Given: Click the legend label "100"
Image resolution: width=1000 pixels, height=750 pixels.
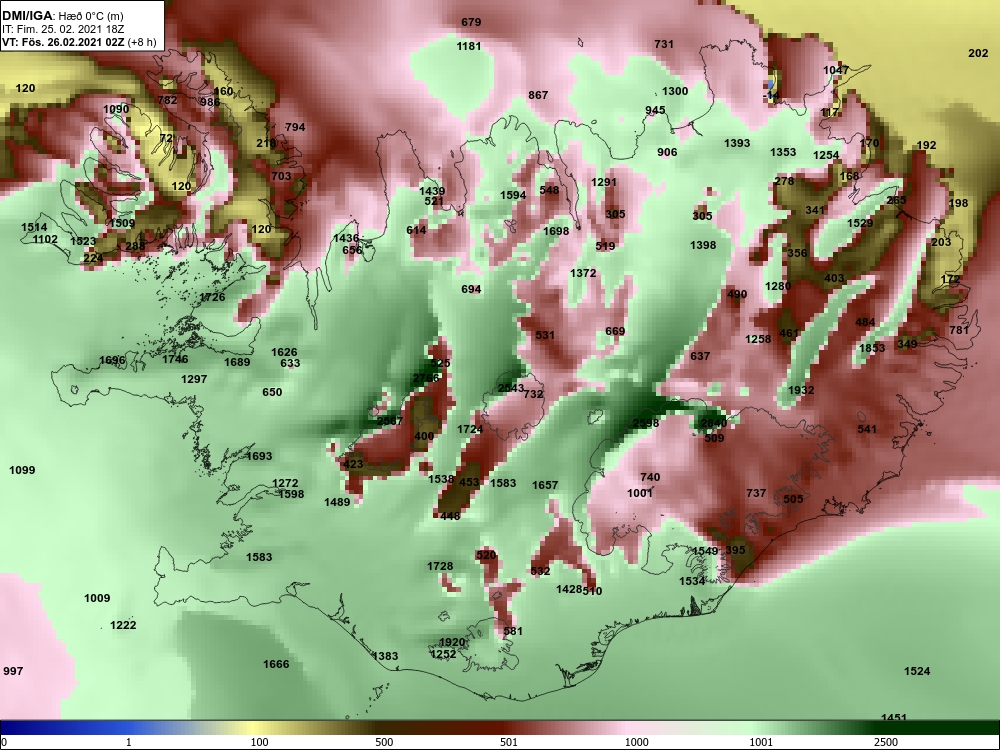Looking at the screenshot, I should [259, 742].
